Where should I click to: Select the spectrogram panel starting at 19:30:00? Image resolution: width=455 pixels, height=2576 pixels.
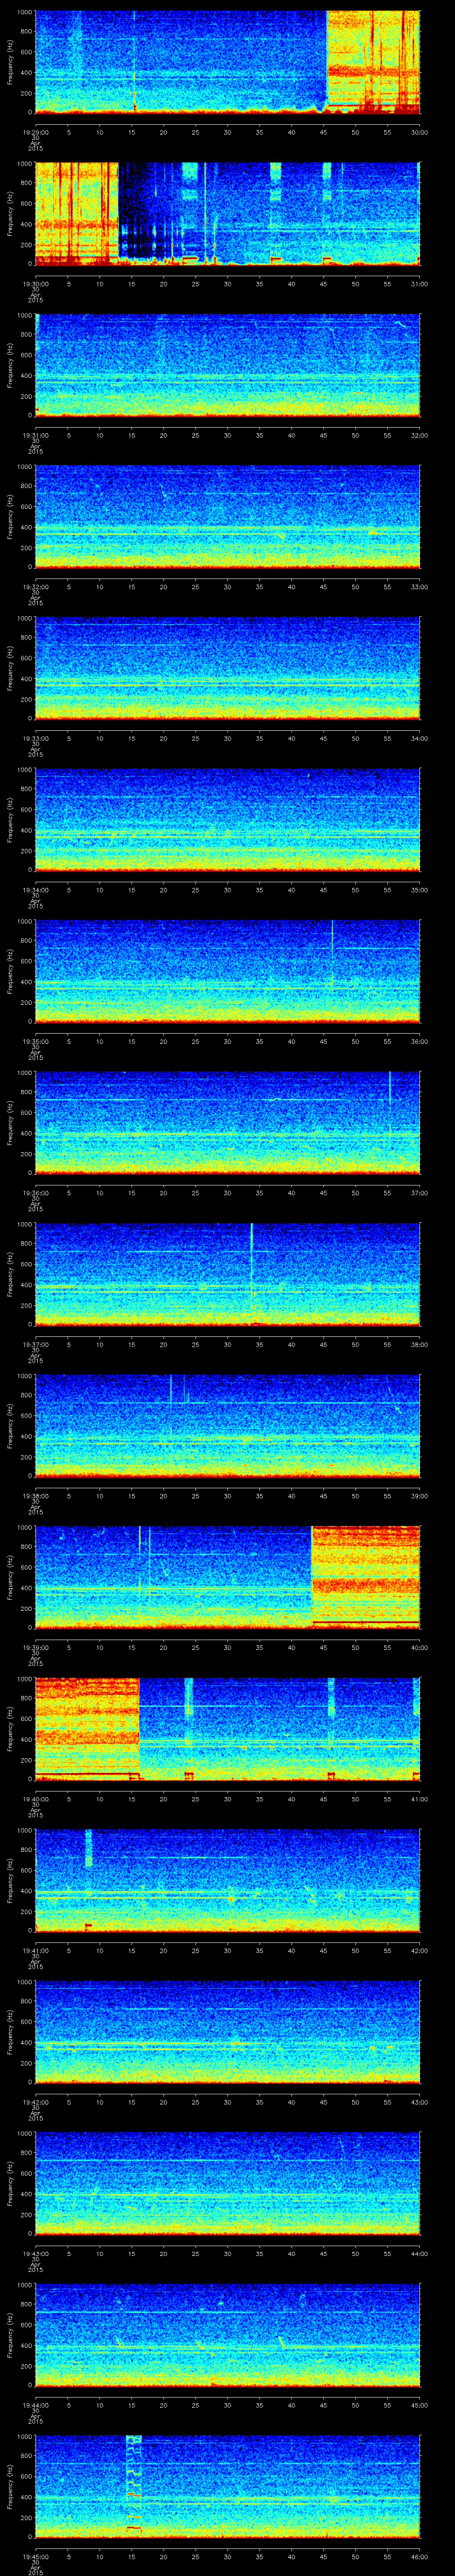[x=227, y=214]
